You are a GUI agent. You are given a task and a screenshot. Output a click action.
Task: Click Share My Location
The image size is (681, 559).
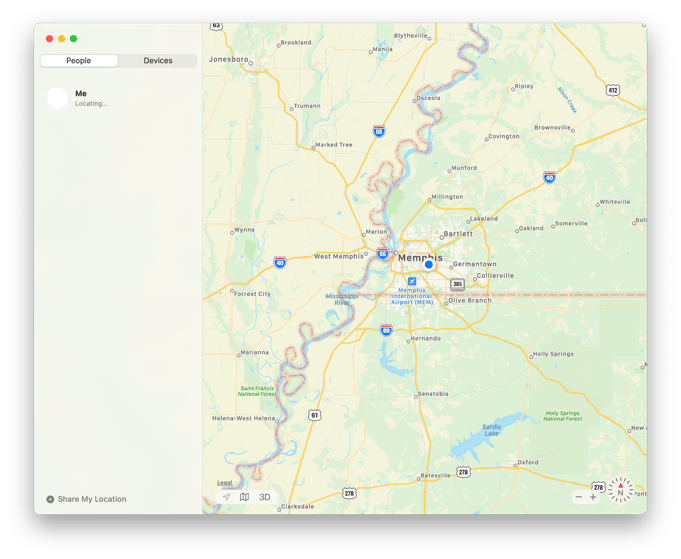tap(92, 499)
